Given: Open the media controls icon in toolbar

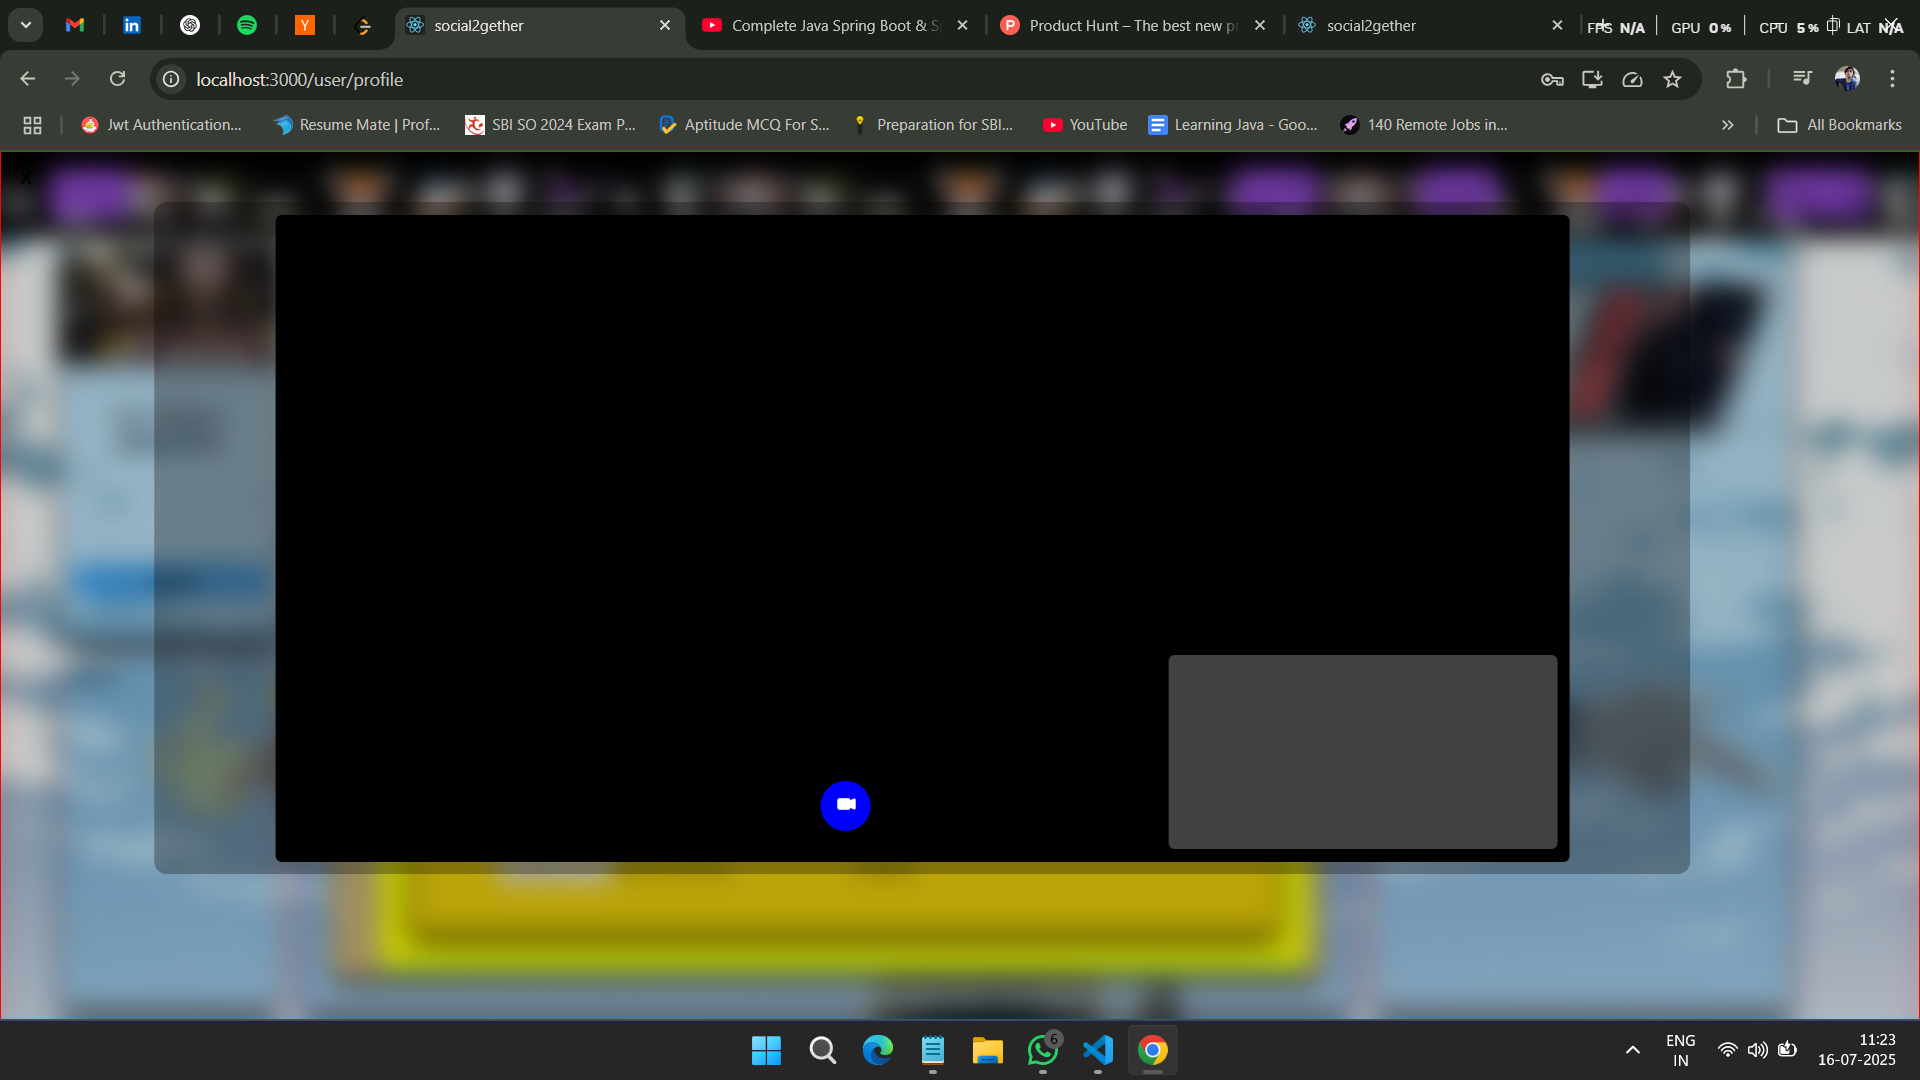Looking at the screenshot, I should click(1802, 79).
